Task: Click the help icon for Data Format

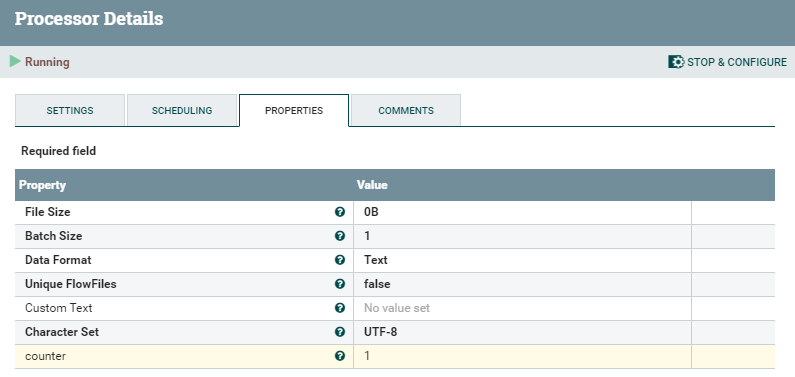Action: 340,260
